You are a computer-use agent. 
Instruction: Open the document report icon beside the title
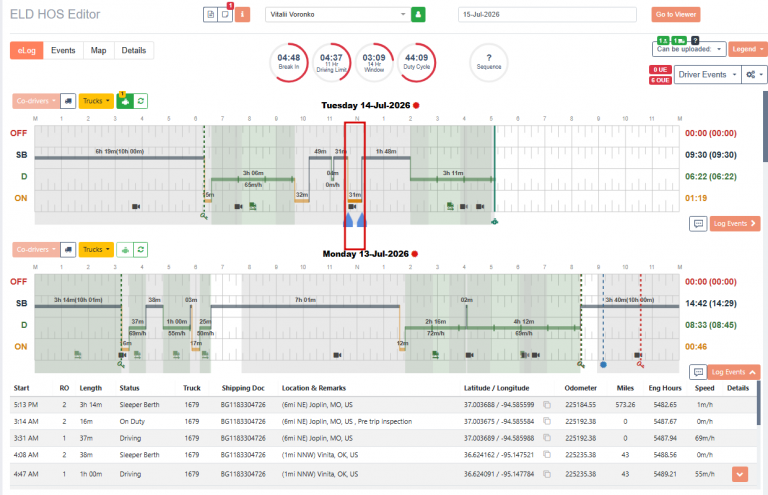click(211, 15)
